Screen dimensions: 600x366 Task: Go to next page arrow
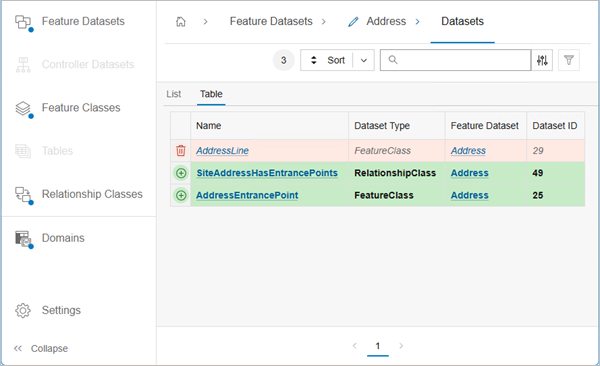401,346
